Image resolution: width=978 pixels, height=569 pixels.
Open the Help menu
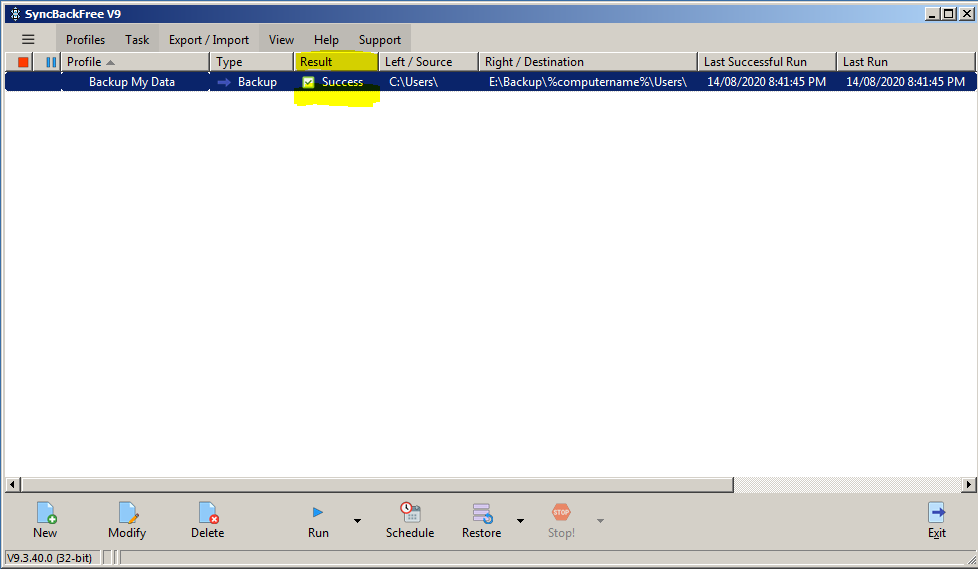coord(326,39)
